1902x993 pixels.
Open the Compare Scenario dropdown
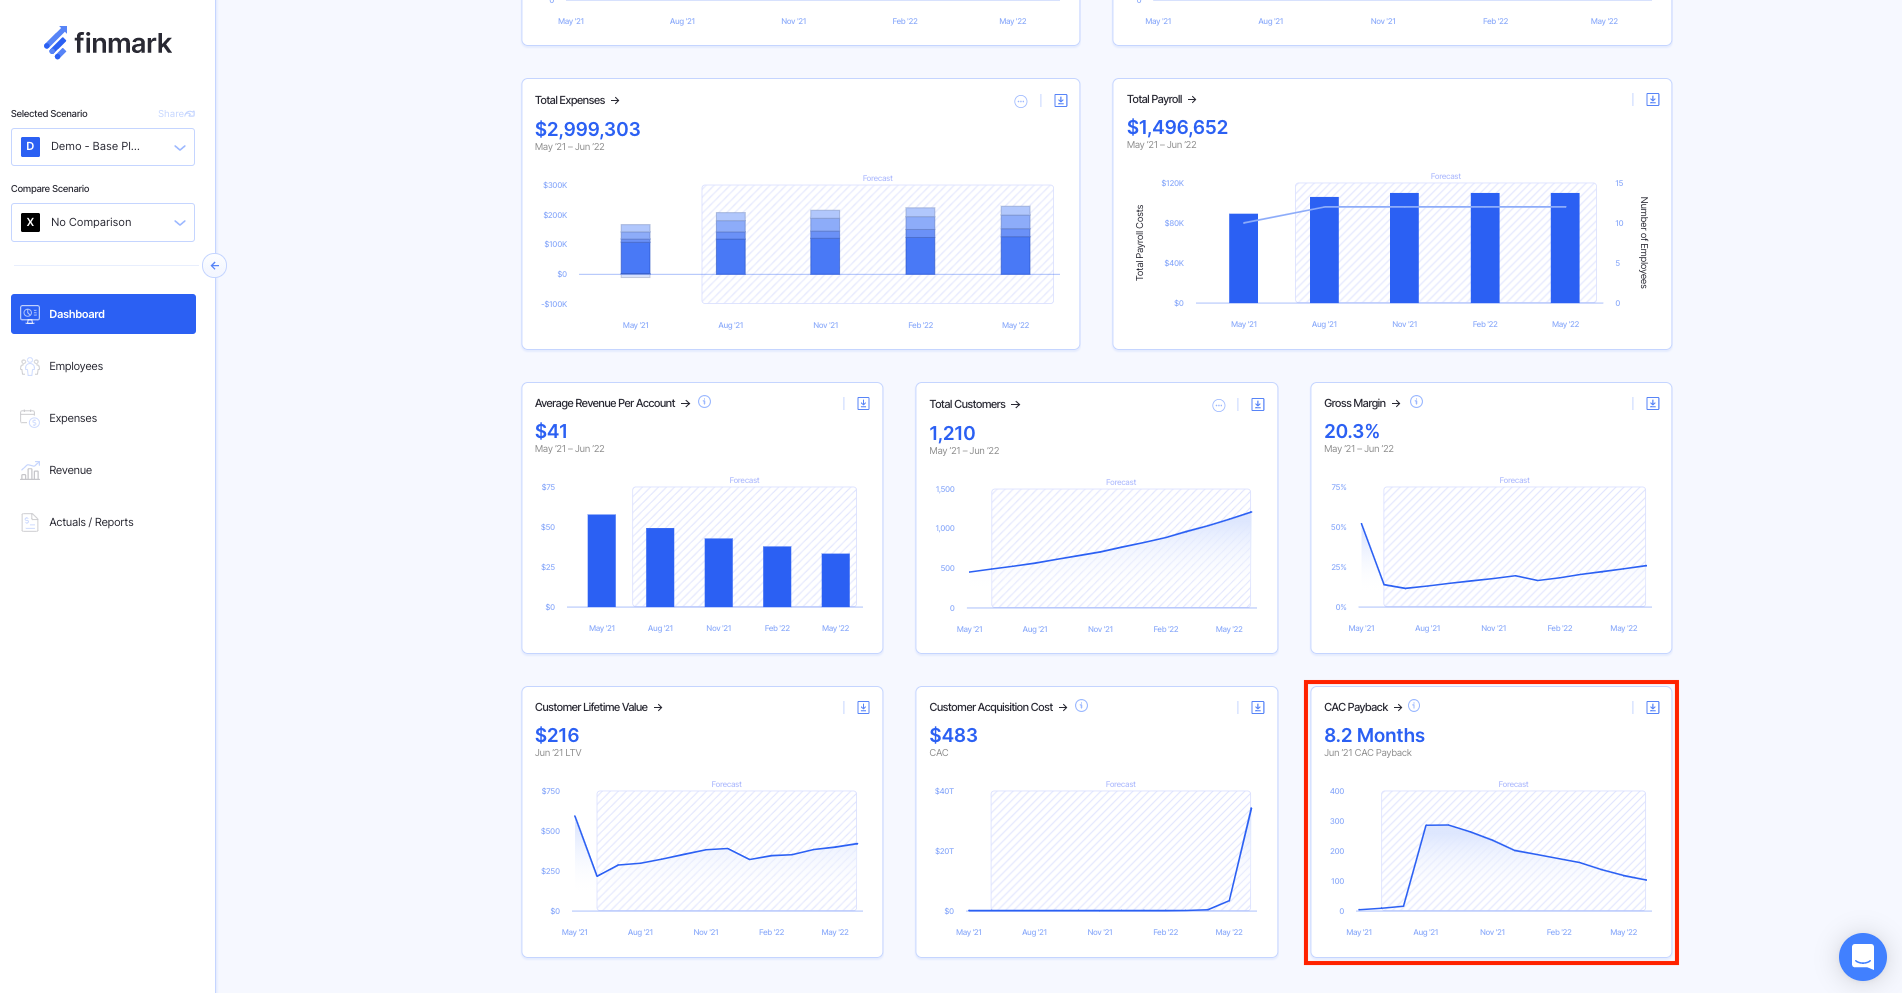click(103, 222)
